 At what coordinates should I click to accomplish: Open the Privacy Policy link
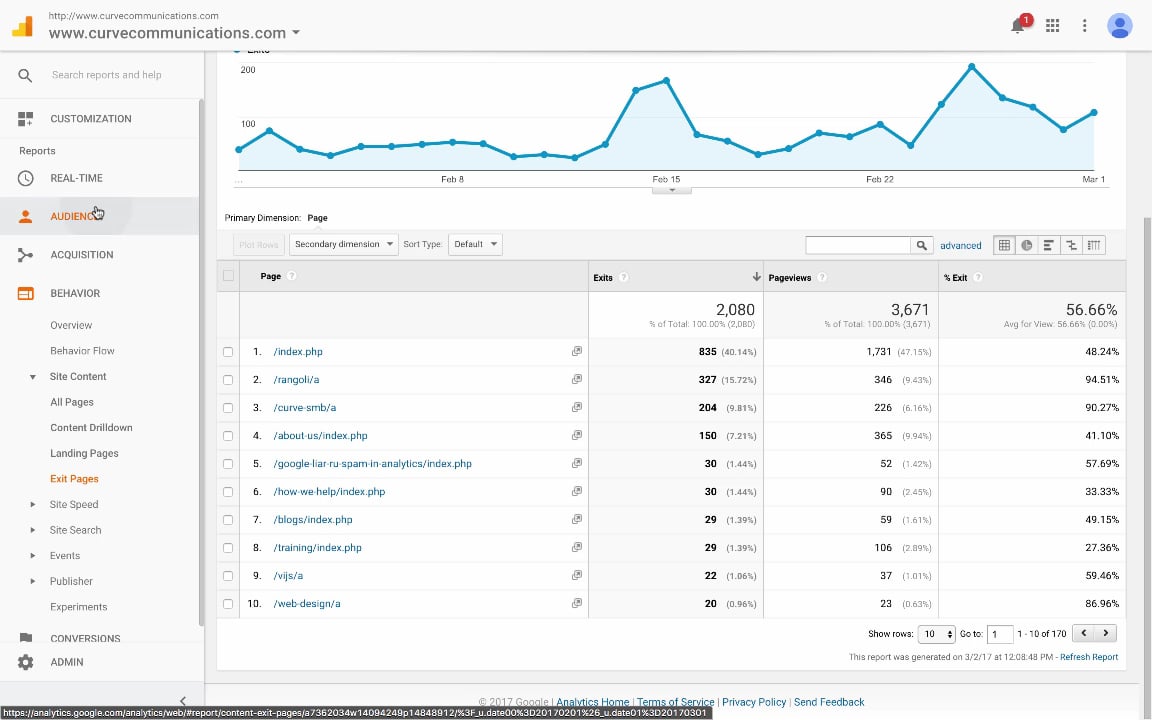(x=754, y=702)
